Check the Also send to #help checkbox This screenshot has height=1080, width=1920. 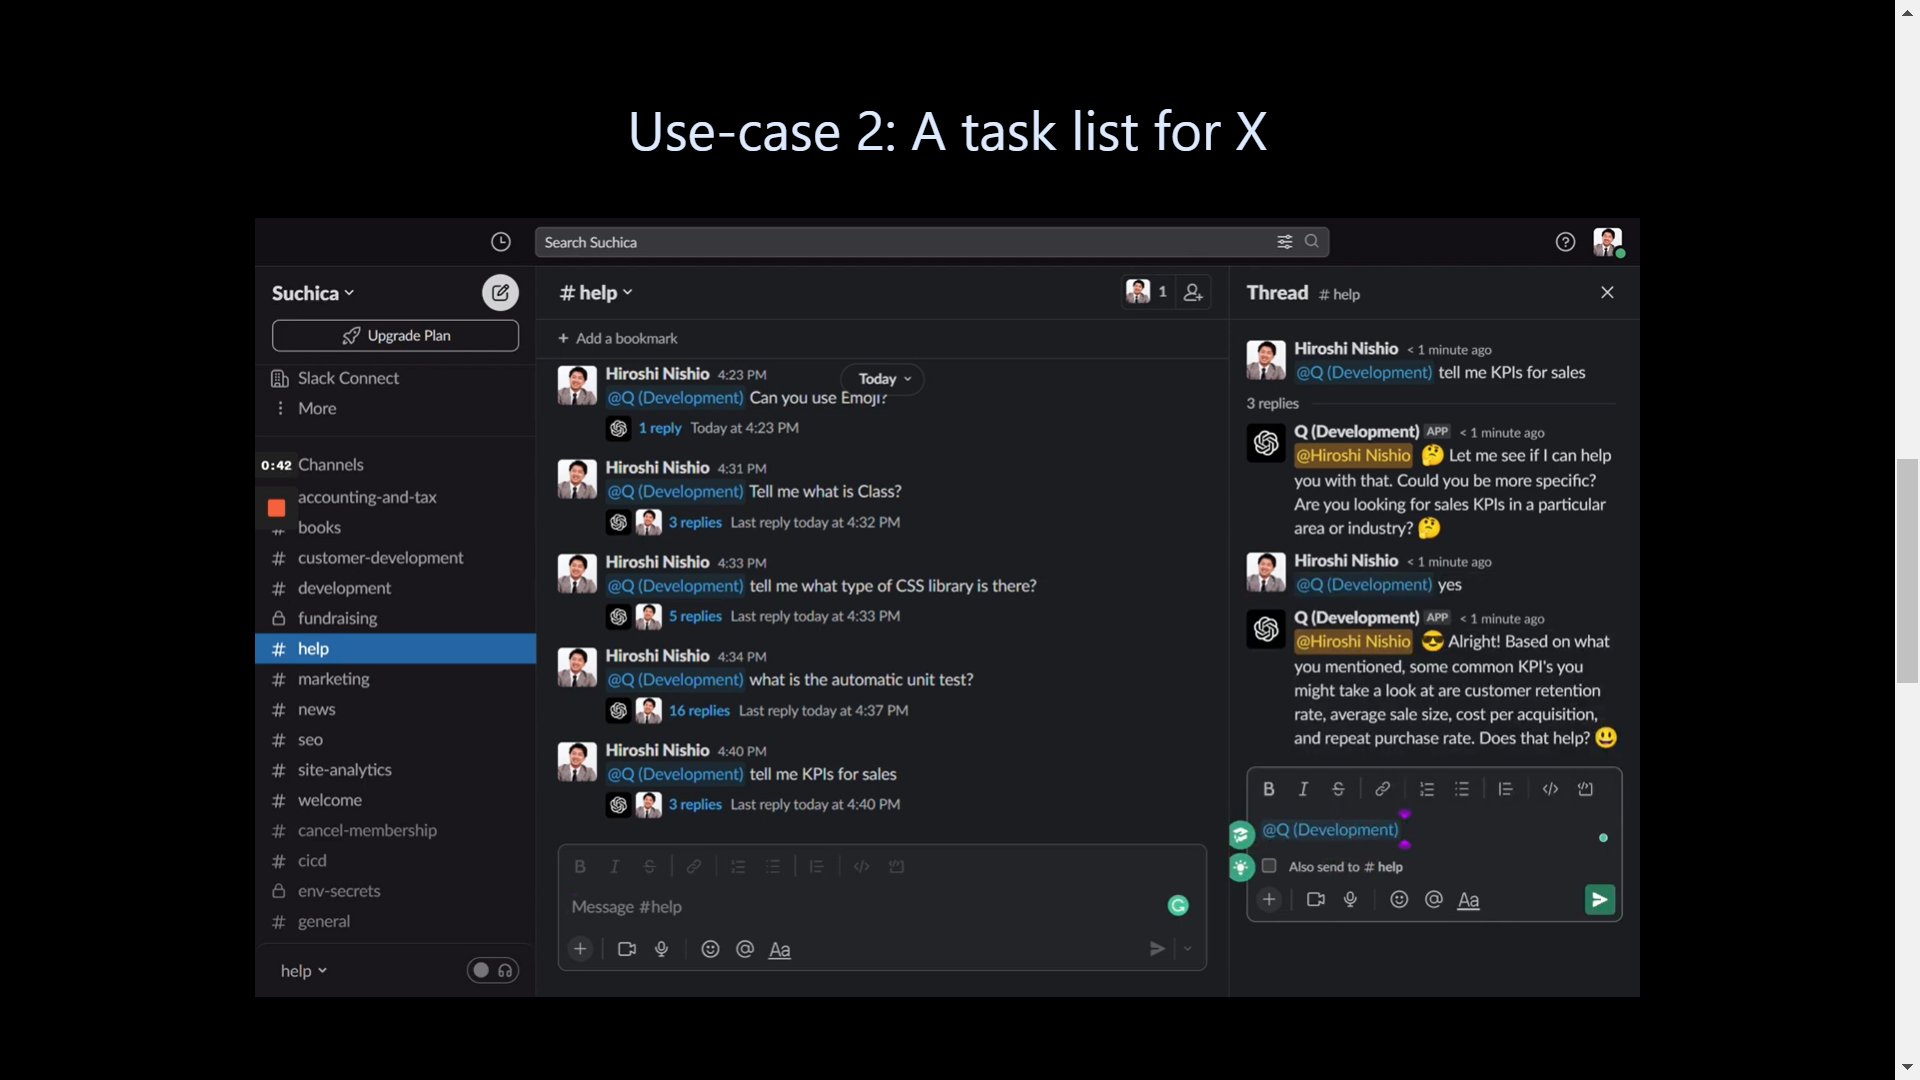click(1268, 867)
